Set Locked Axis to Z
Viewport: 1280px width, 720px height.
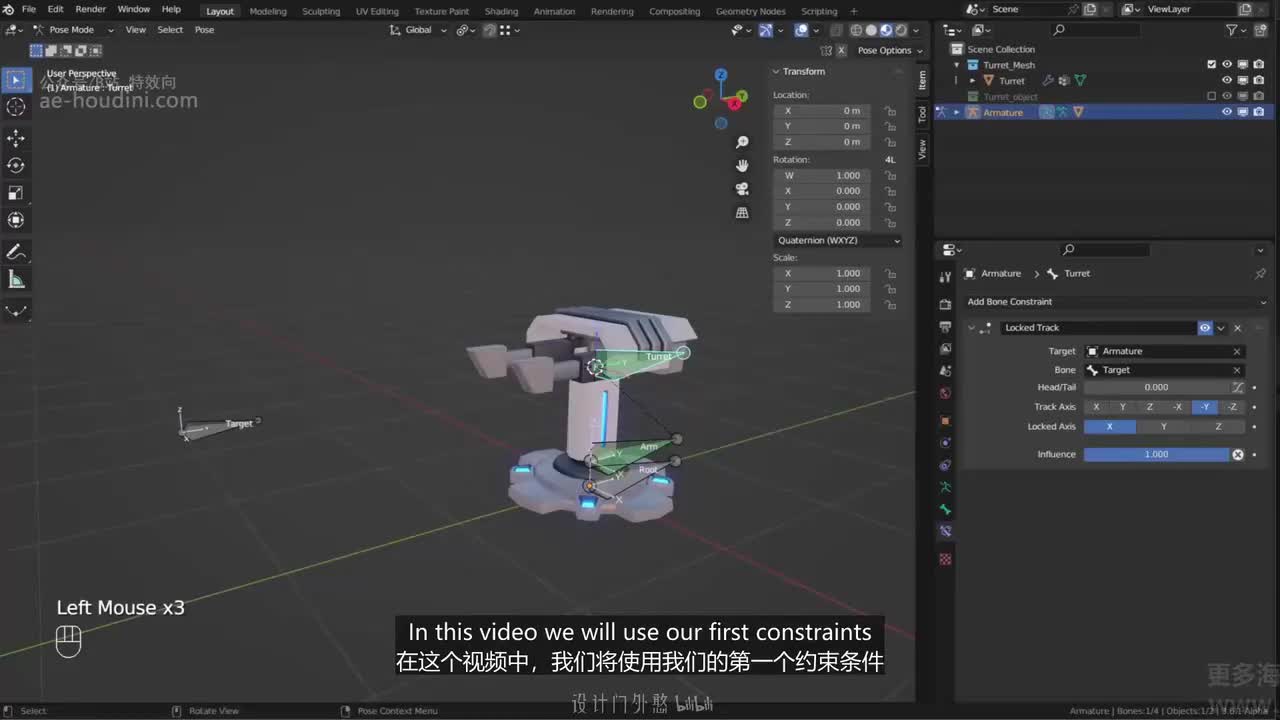(1218, 427)
